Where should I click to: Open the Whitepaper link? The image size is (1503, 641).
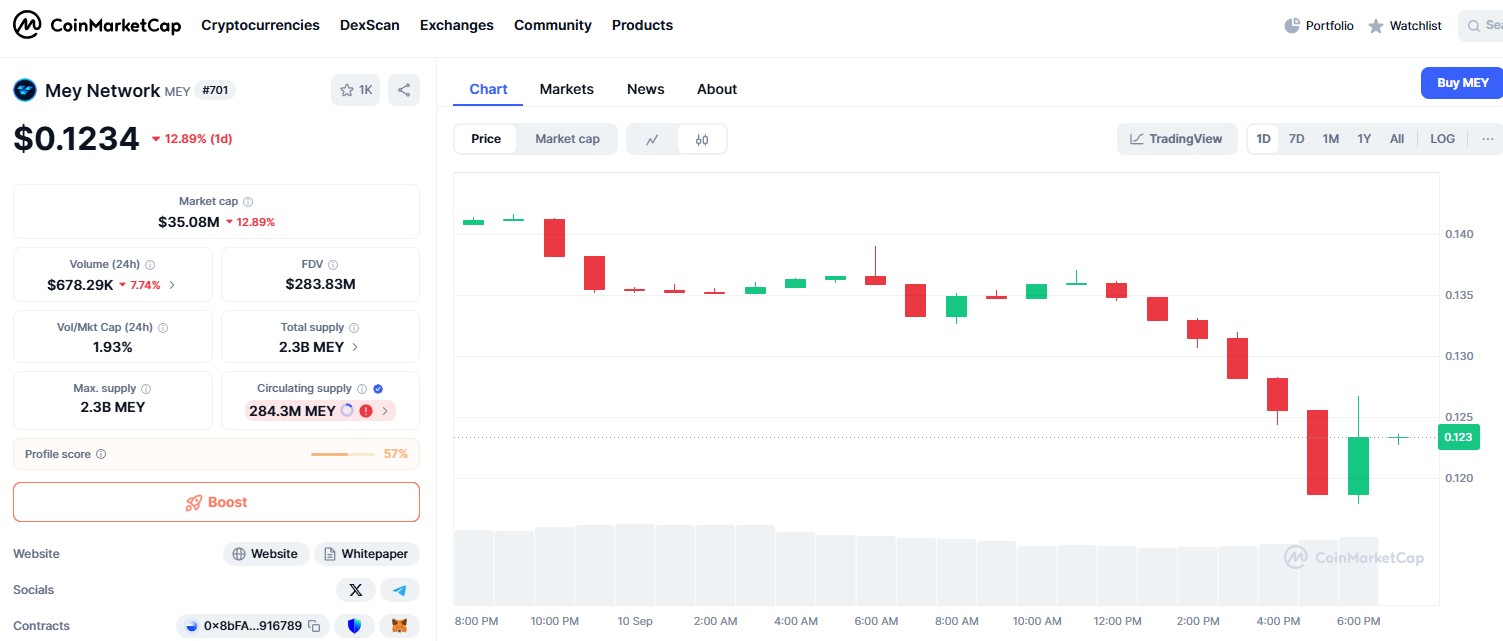(x=367, y=554)
